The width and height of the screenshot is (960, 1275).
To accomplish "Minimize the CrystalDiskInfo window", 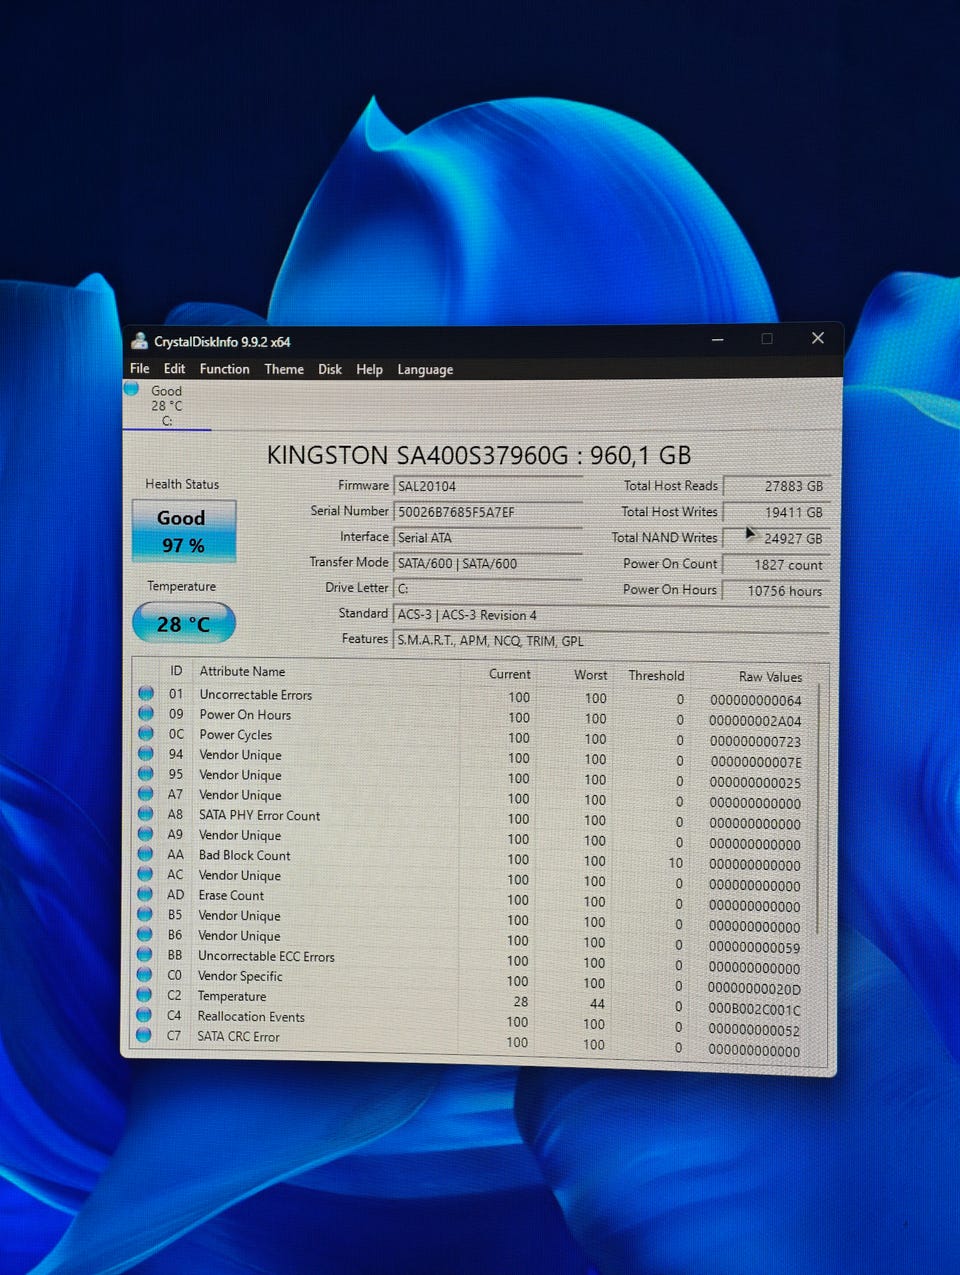I will 718,339.
